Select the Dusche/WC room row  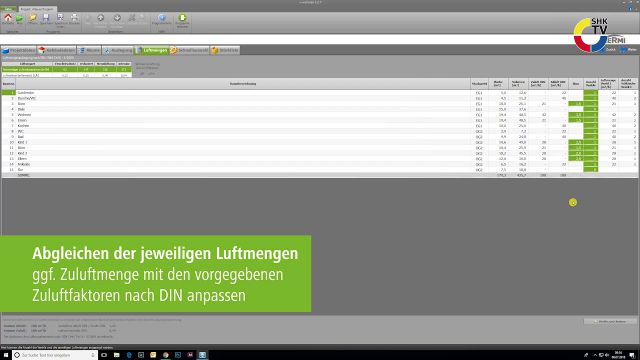coord(319,98)
